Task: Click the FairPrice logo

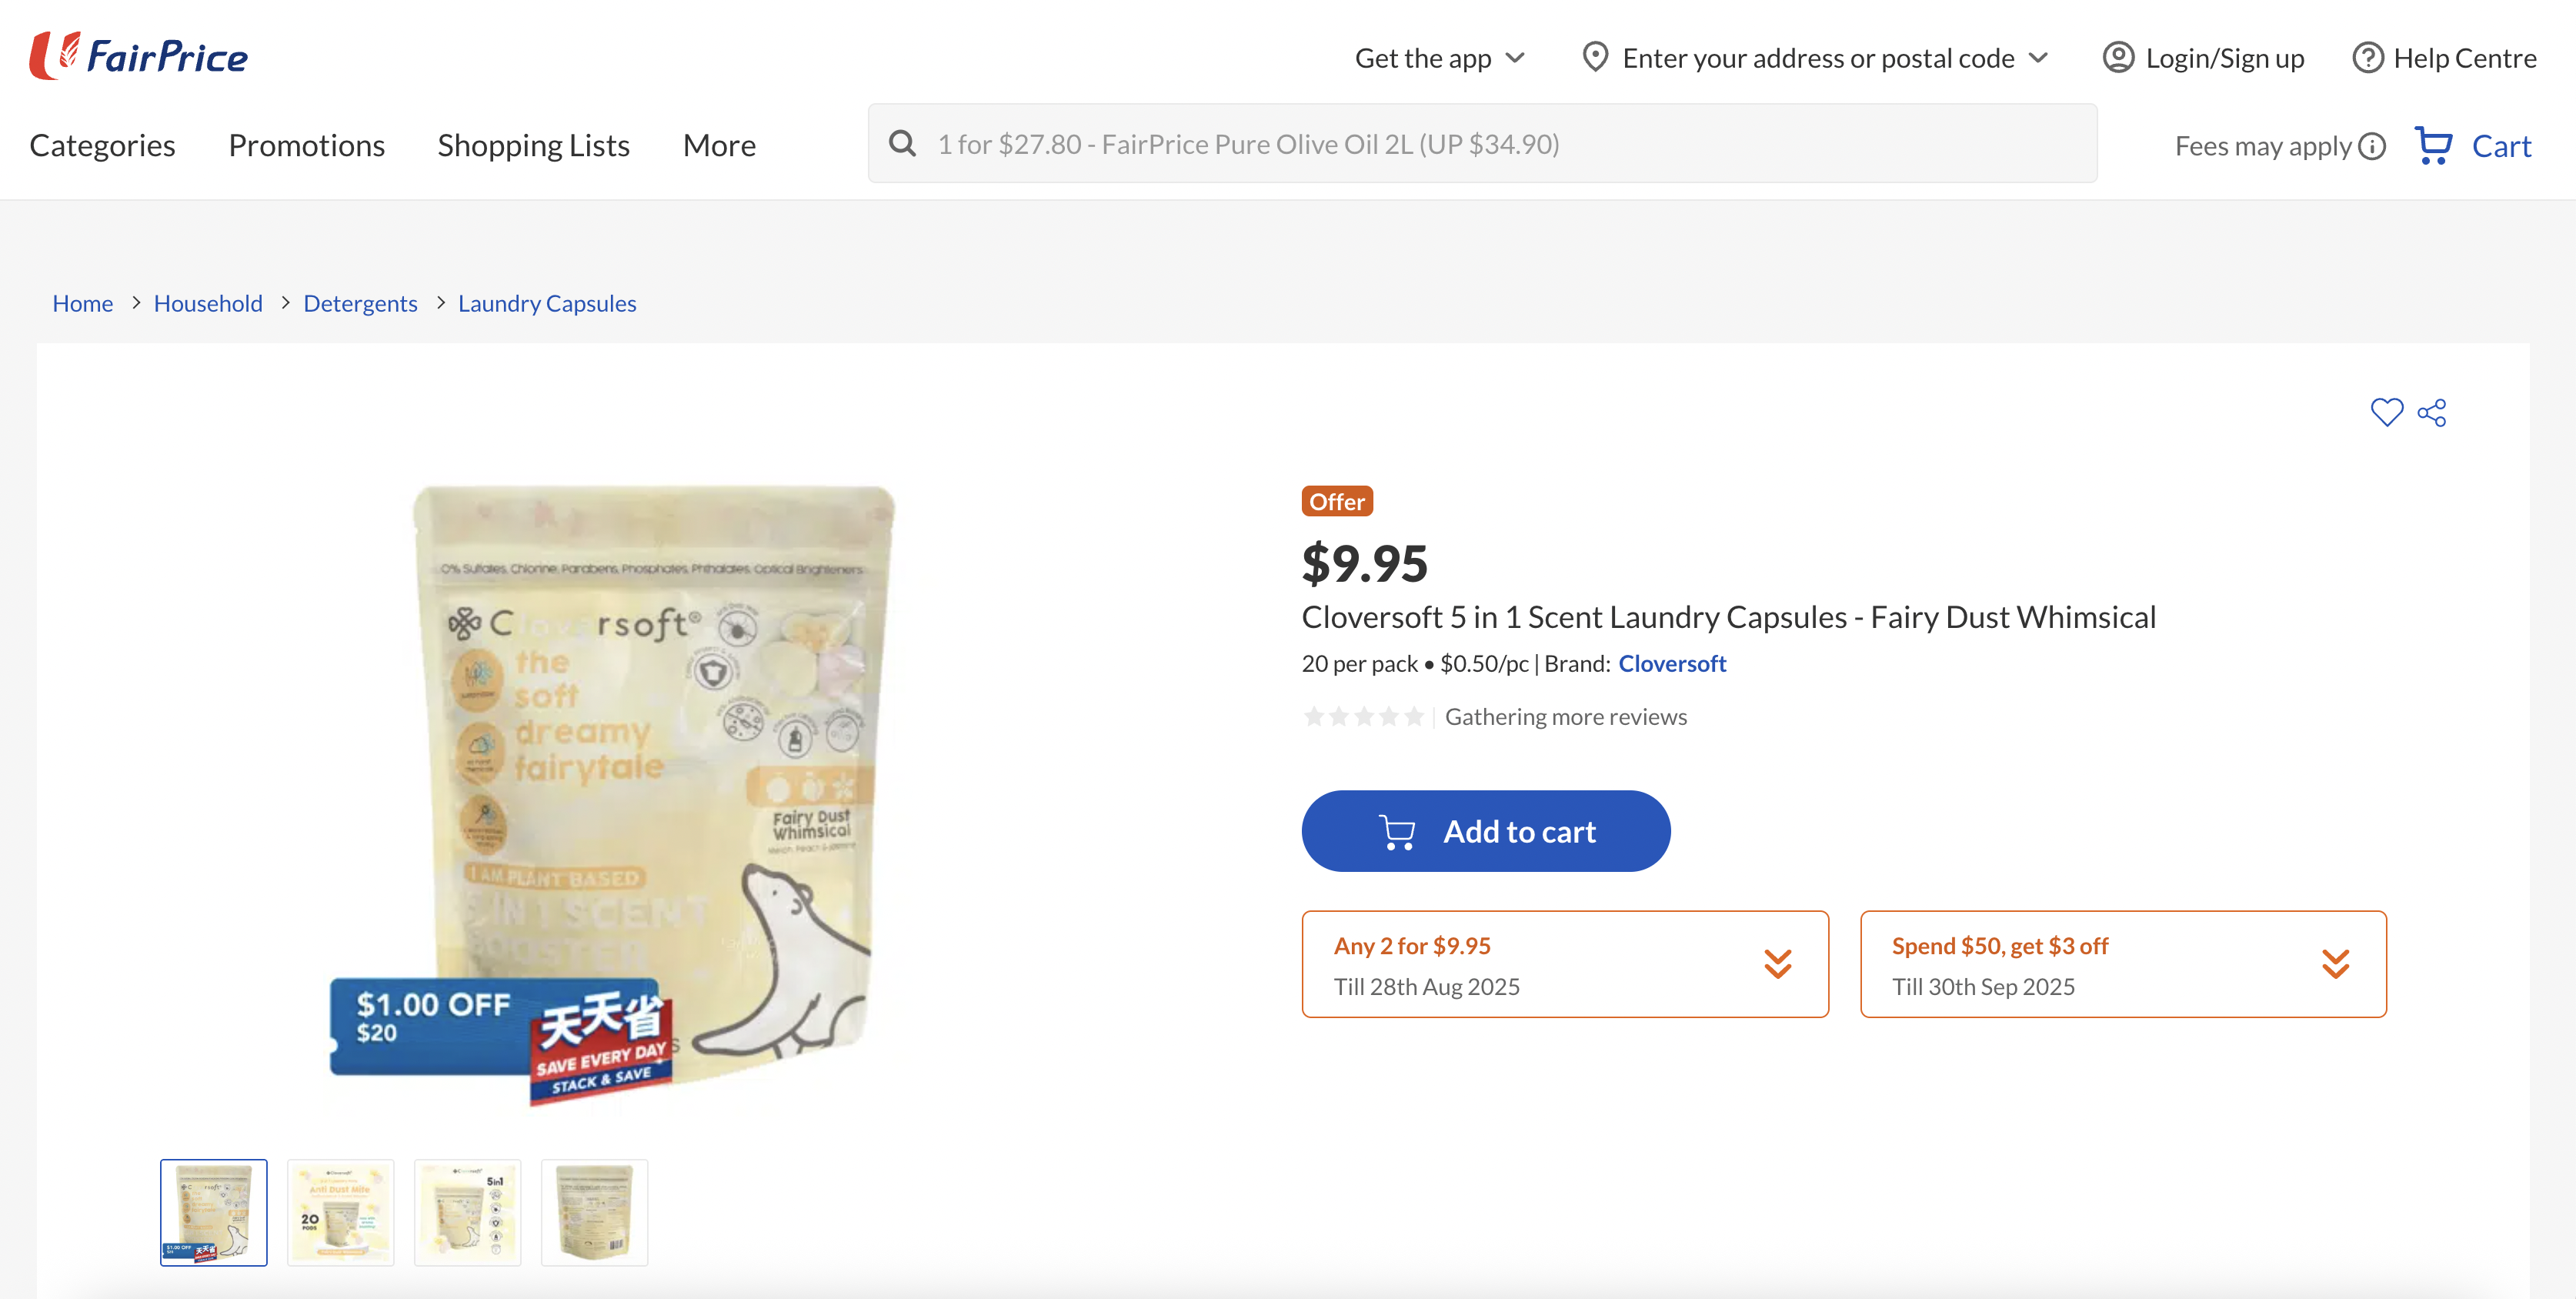Action: pyautogui.click(x=139, y=56)
